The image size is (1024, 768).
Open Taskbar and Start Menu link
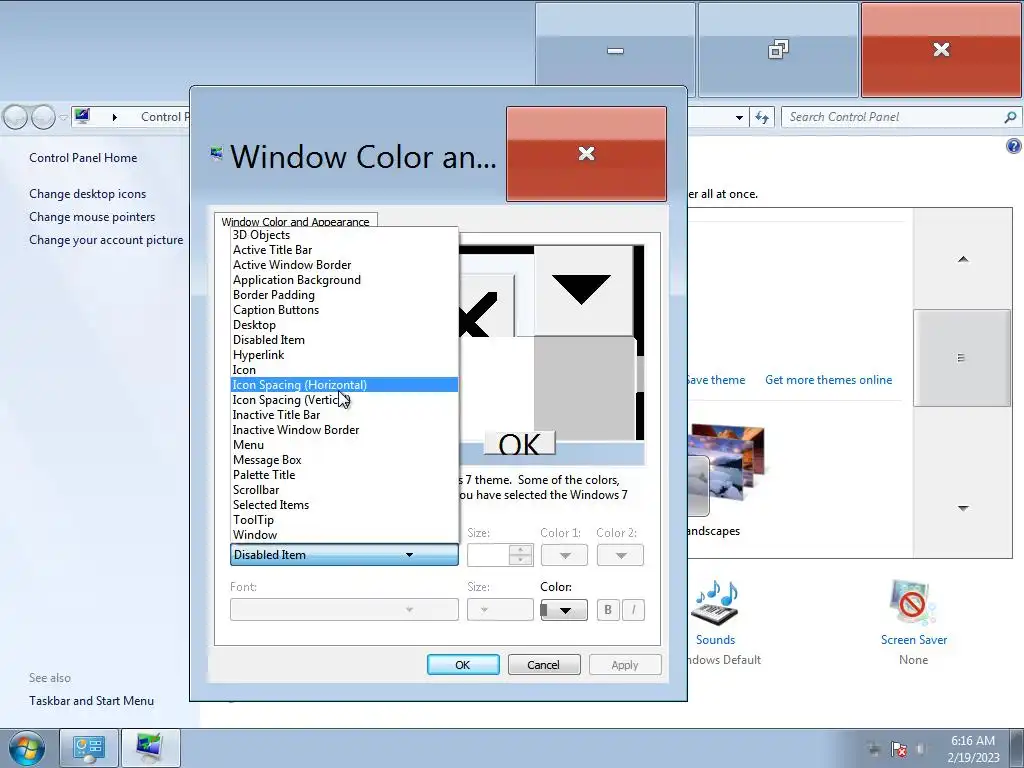pos(91,701)
